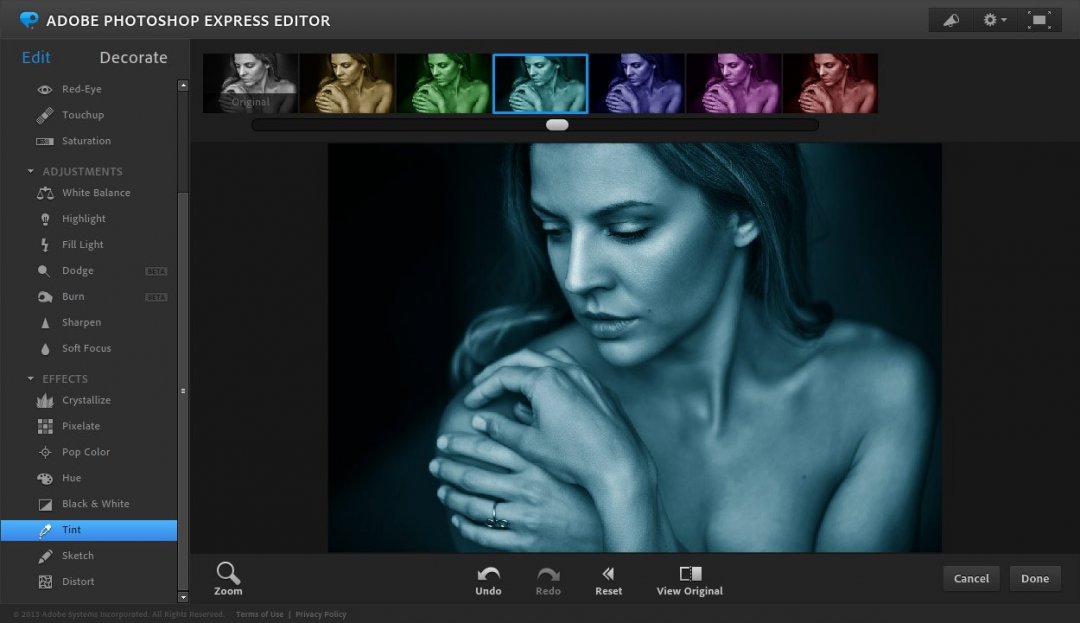Apply the green tint thumbnail
Screen dimensions: 1080x623
pyautogui.click(x=444, y=83)
